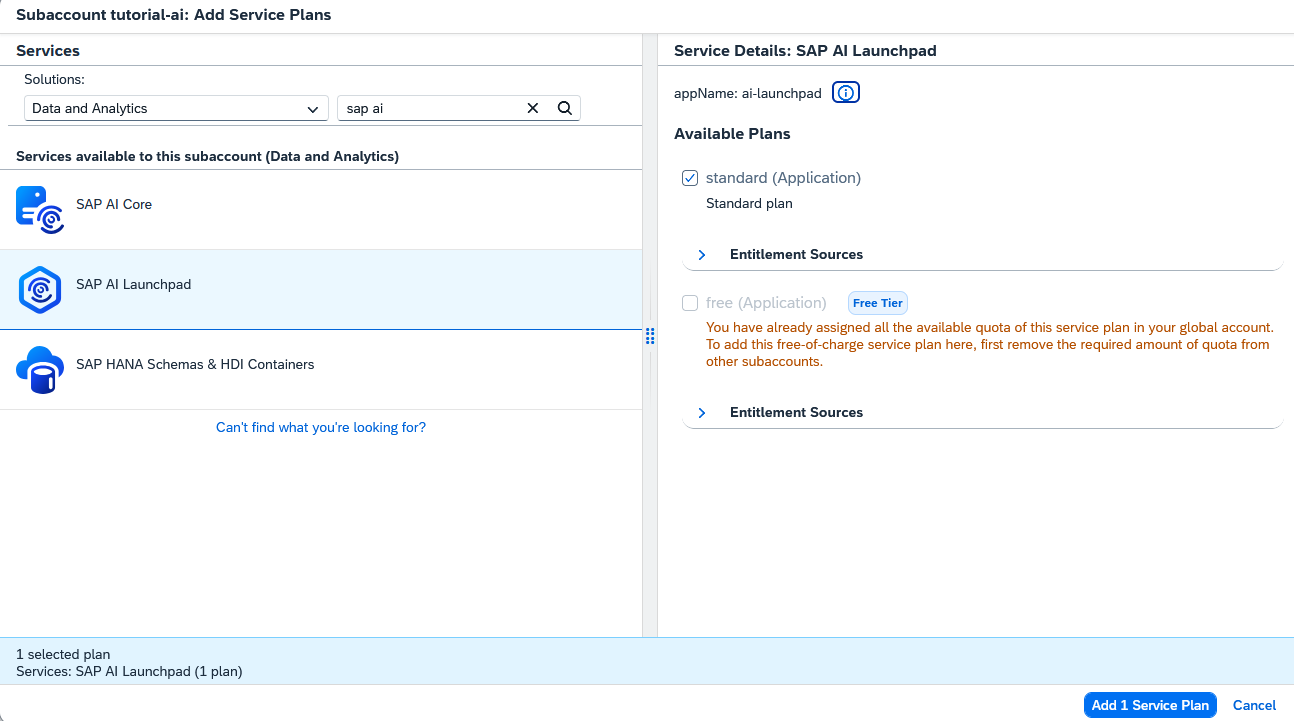Image resolution: width=1294 pixels, height=721 pixels.
Task: Tick the disabled free (Application) checkbox
Action: (x=690, y=303)
